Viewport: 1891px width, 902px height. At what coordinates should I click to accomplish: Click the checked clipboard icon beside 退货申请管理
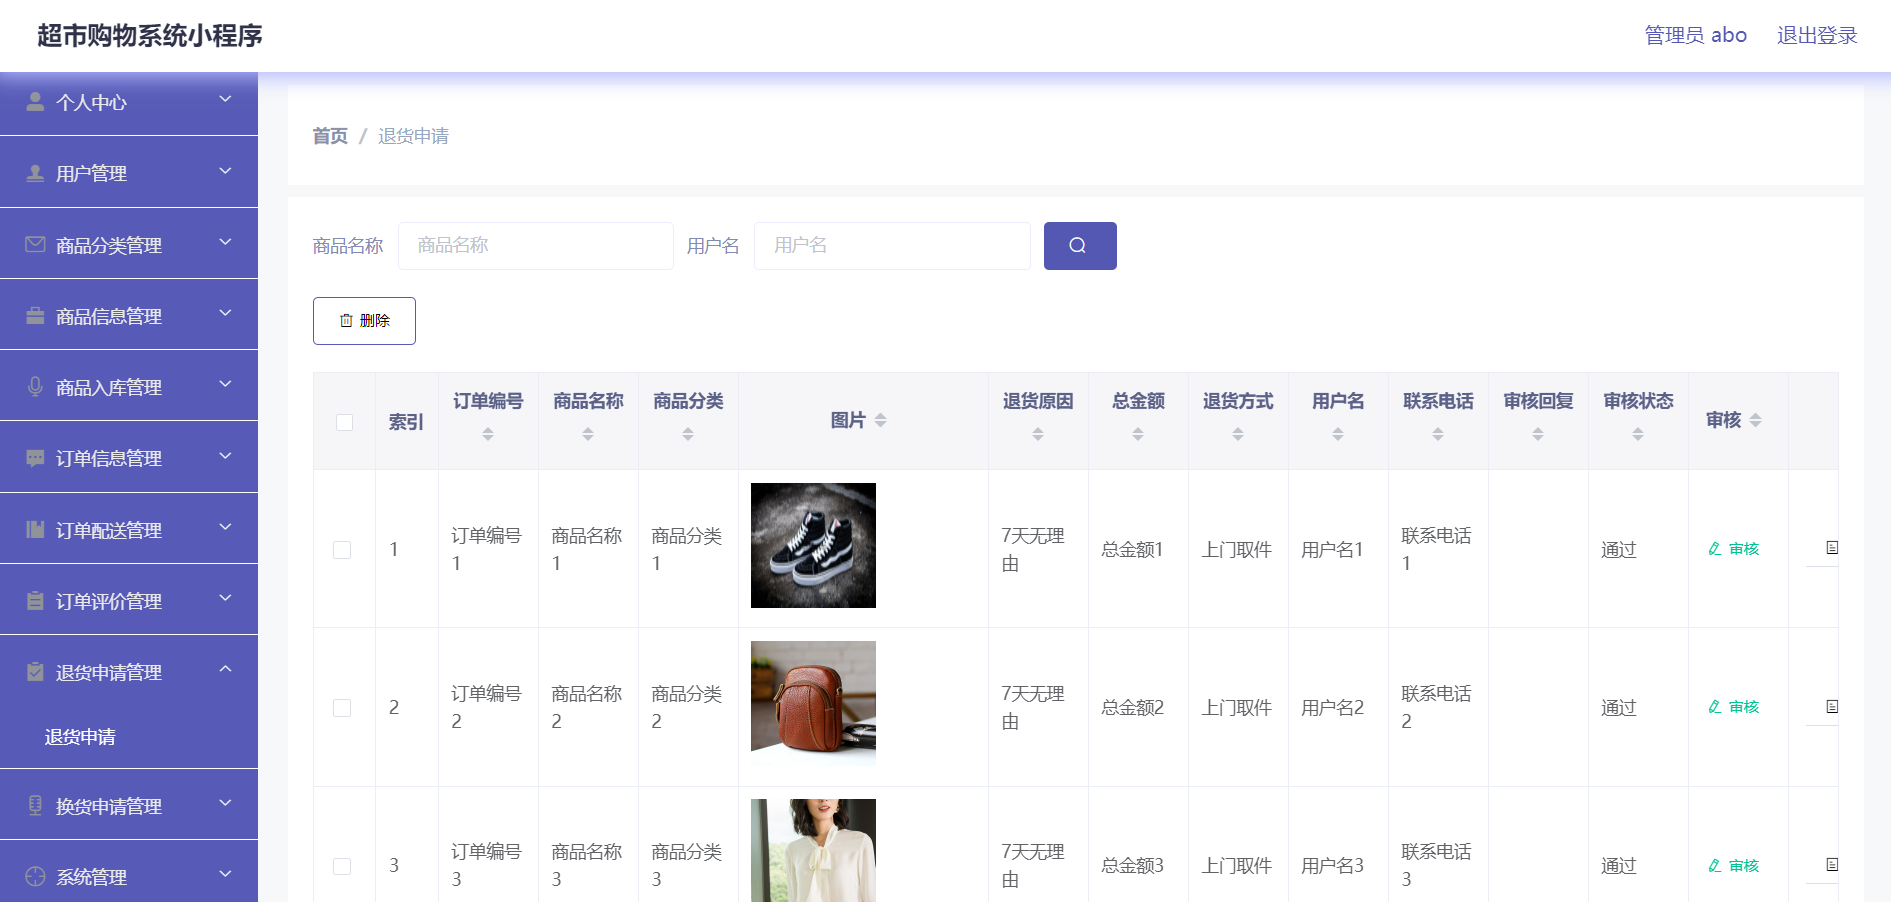pyautogui.click(x=35, y=672)
